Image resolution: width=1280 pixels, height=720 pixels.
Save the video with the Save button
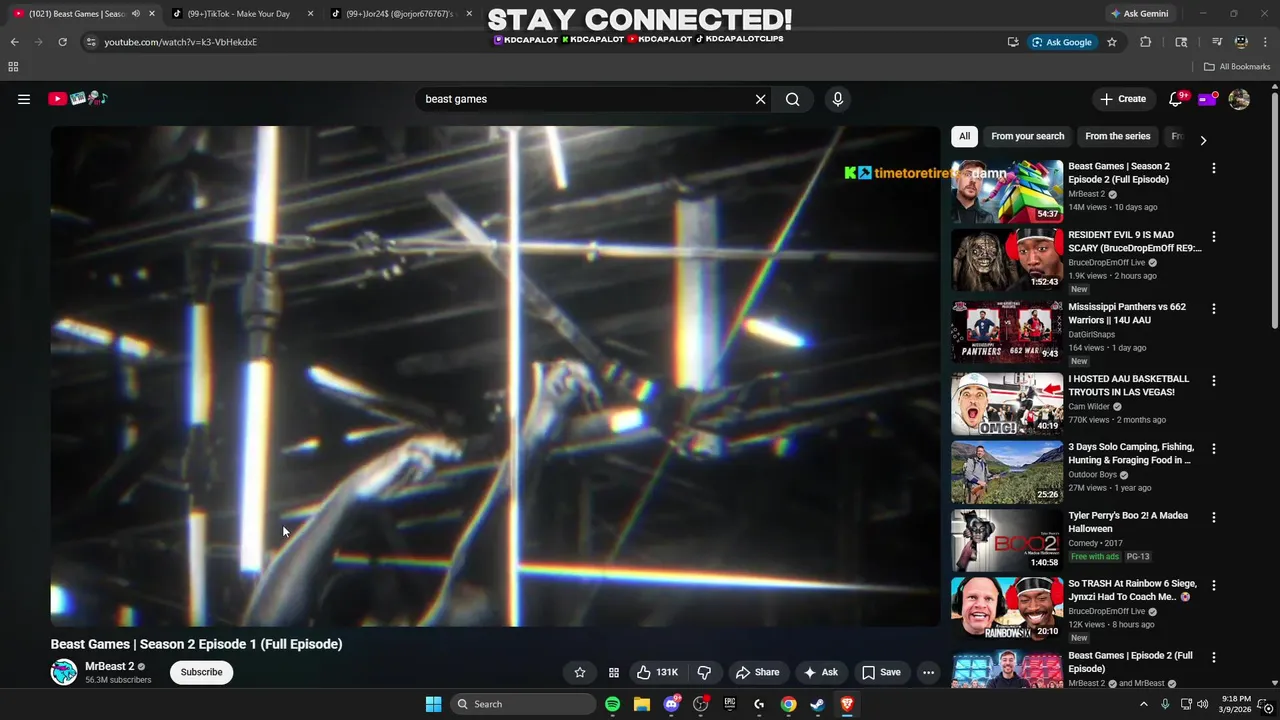click(x=881, y=672)
